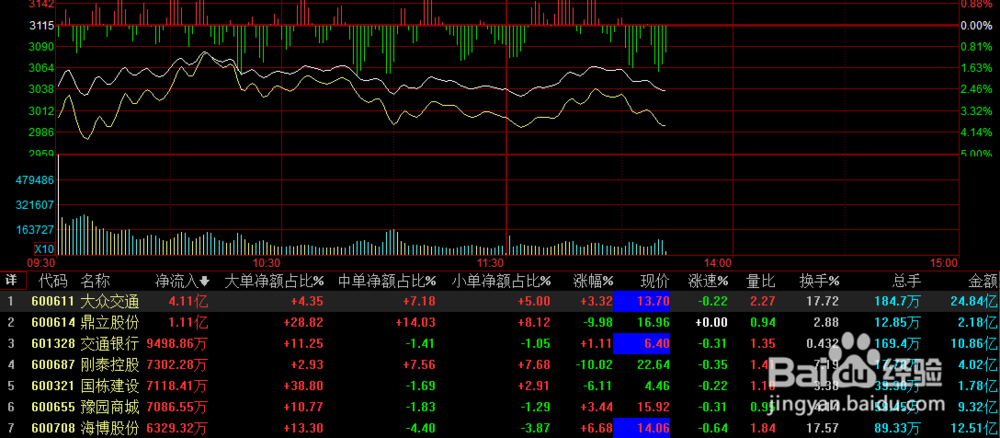The width and height of the screenshot is (1000, 438).
Task: Sort by 换手% column header
Action: coord(820,280)
